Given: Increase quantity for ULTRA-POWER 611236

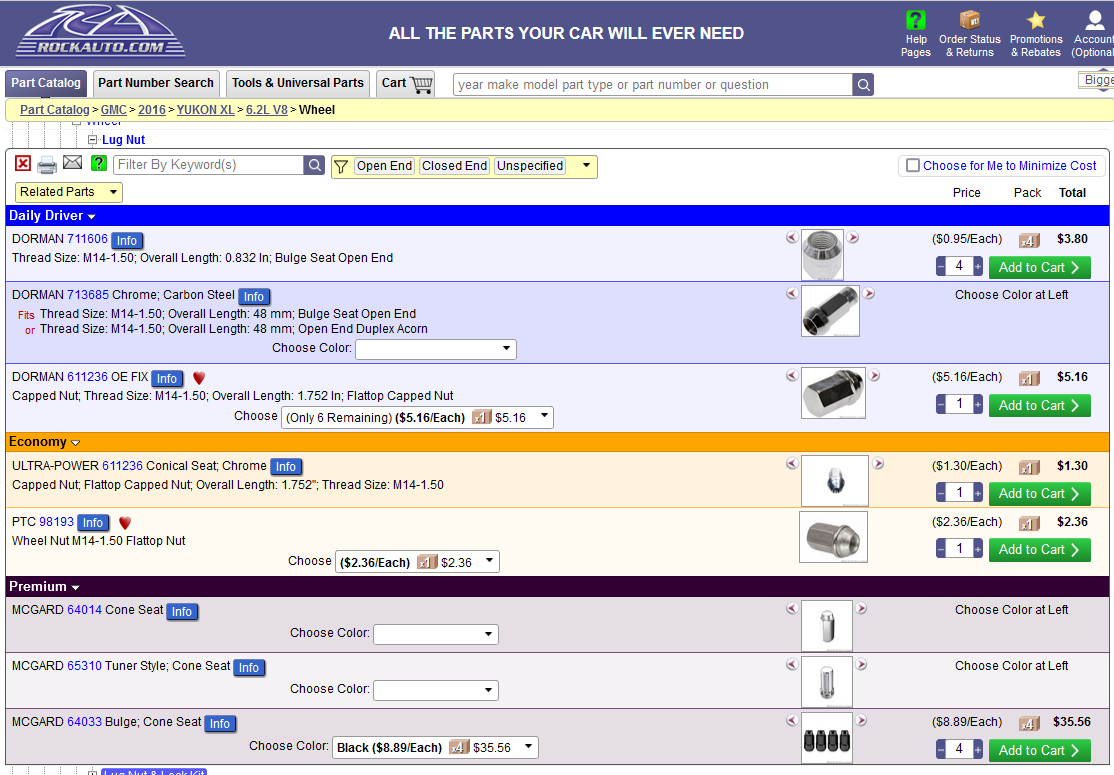Looking at the screenshot, I should pyautogui.click(x=978, y=493).
